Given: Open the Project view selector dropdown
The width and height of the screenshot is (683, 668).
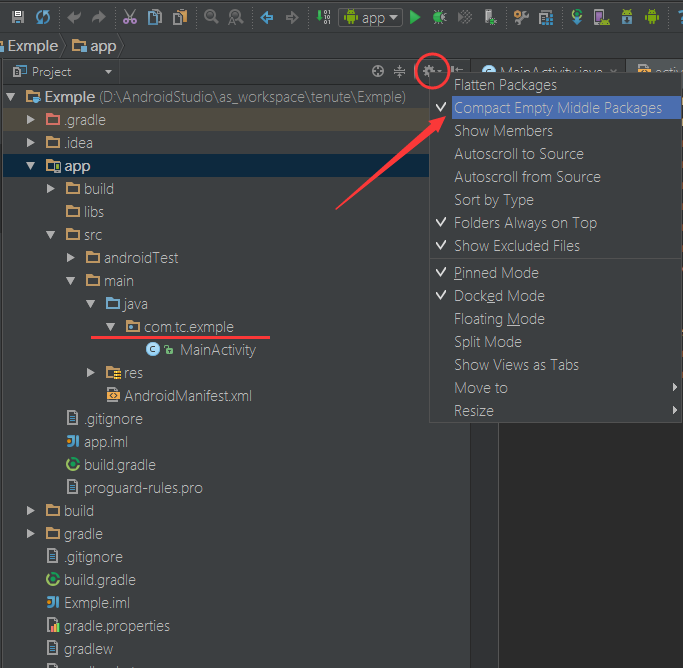Looking at the screenshot, I should [x=62, y=72].
